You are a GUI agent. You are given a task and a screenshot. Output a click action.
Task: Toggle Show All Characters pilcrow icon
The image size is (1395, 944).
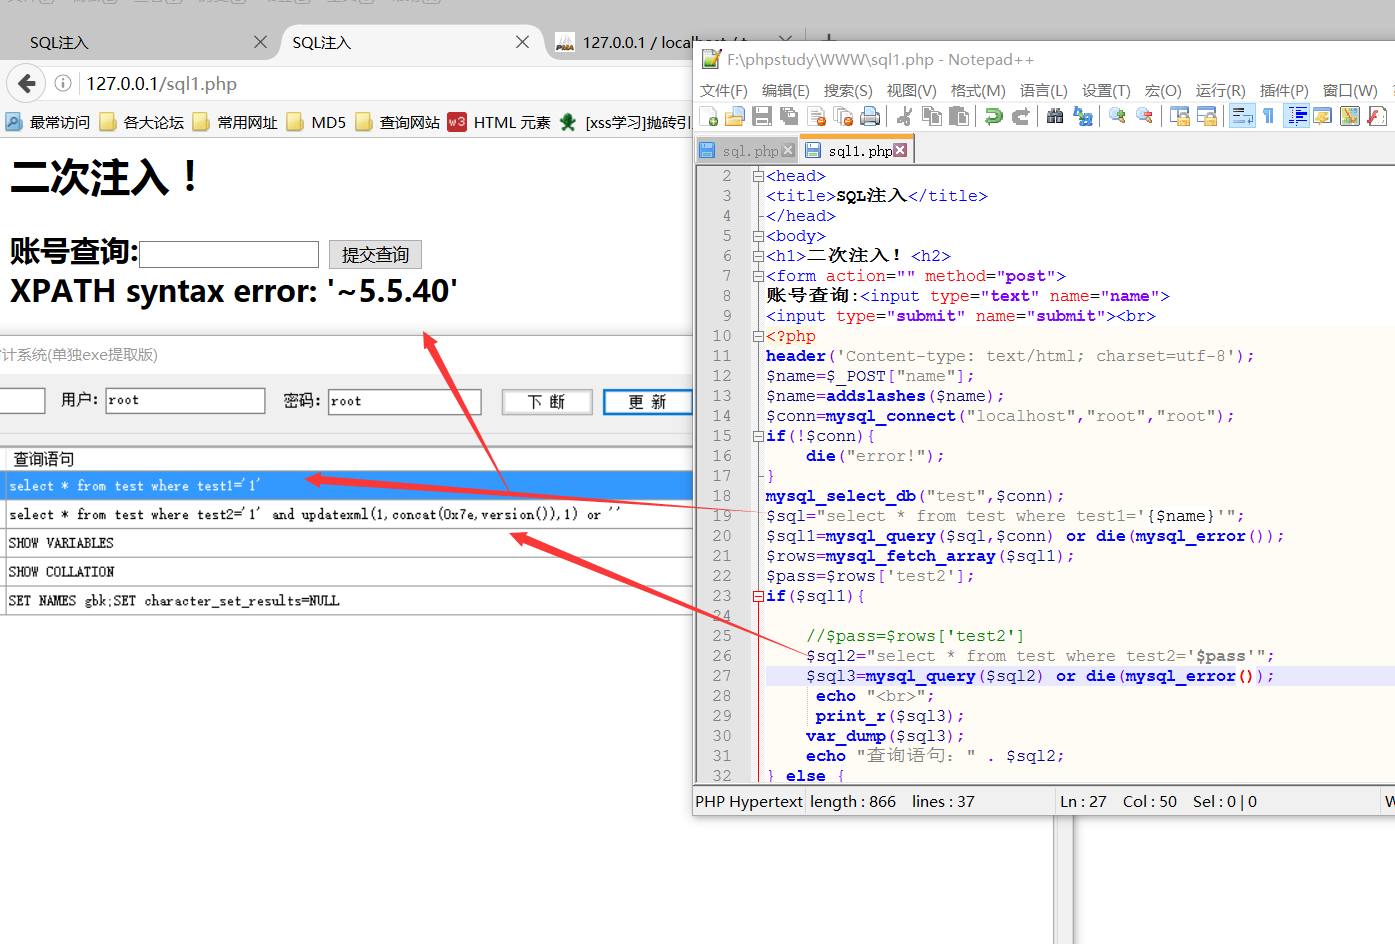1268,116
